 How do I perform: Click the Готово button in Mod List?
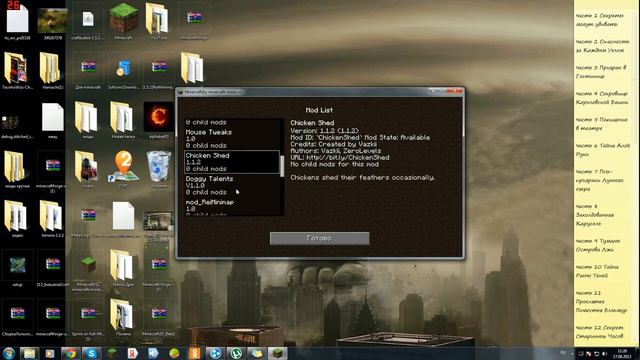320,238
